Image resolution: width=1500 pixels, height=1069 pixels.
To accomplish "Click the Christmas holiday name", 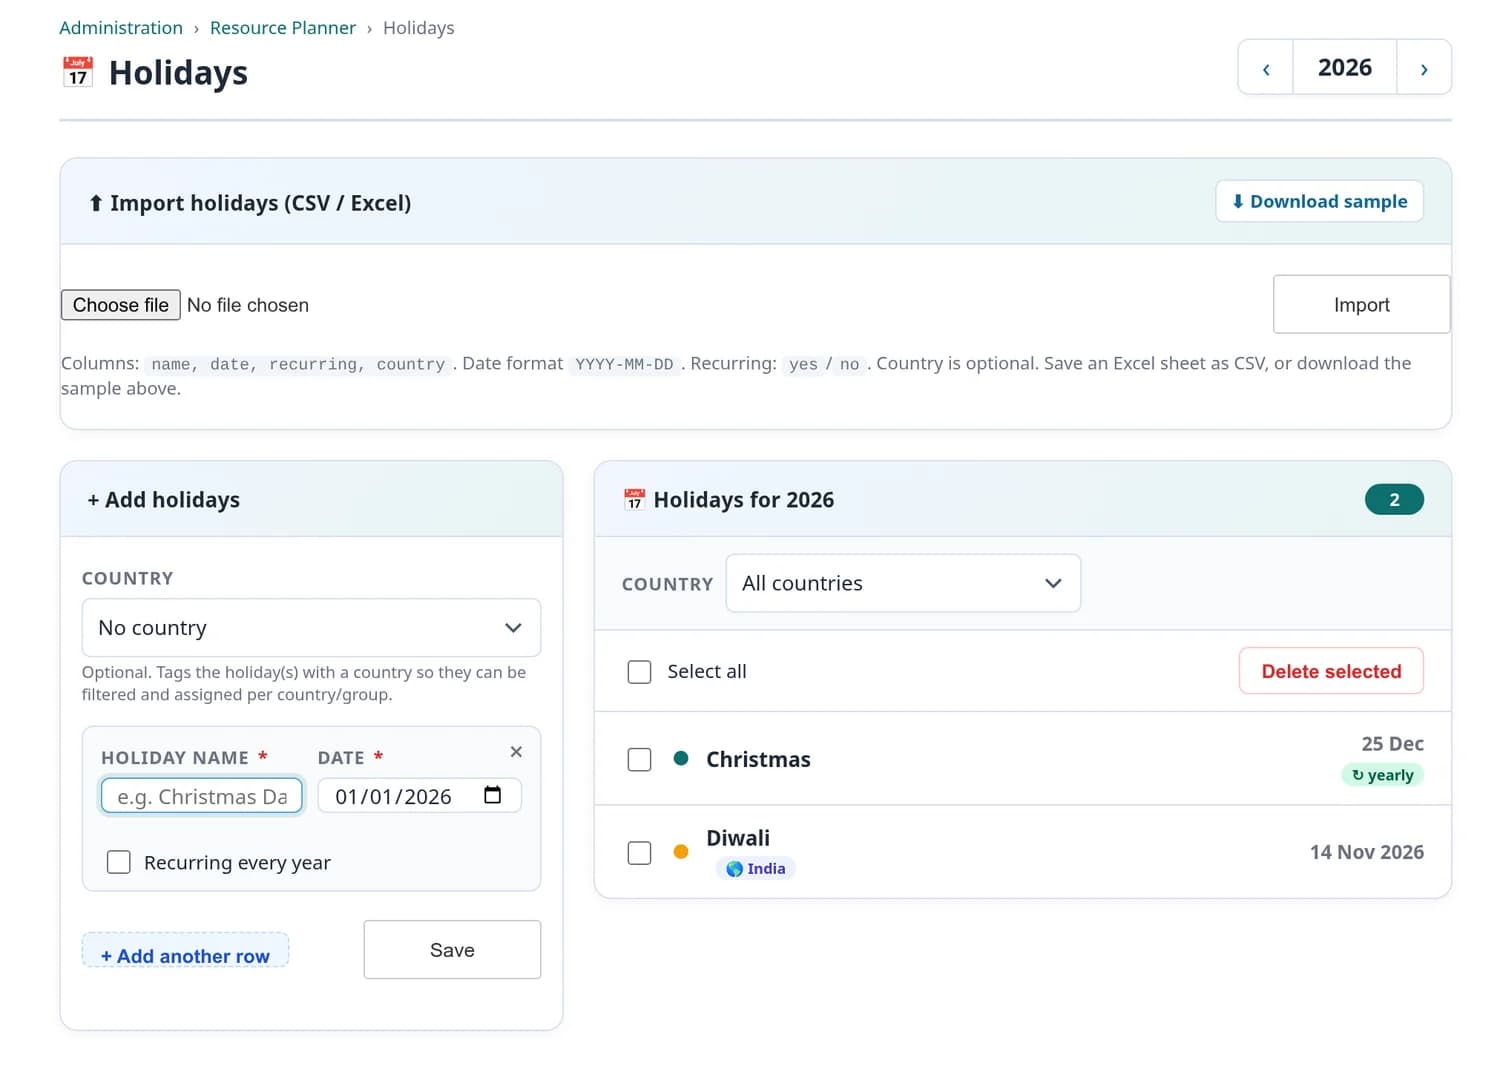I will point(758,759).
